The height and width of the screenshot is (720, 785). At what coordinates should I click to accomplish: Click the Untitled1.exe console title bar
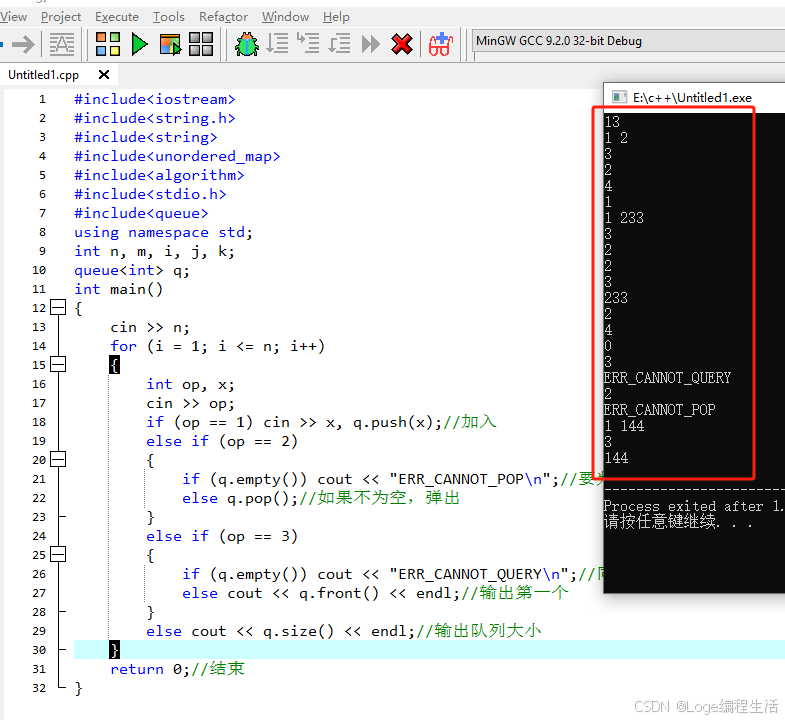[x=694, y=97]
